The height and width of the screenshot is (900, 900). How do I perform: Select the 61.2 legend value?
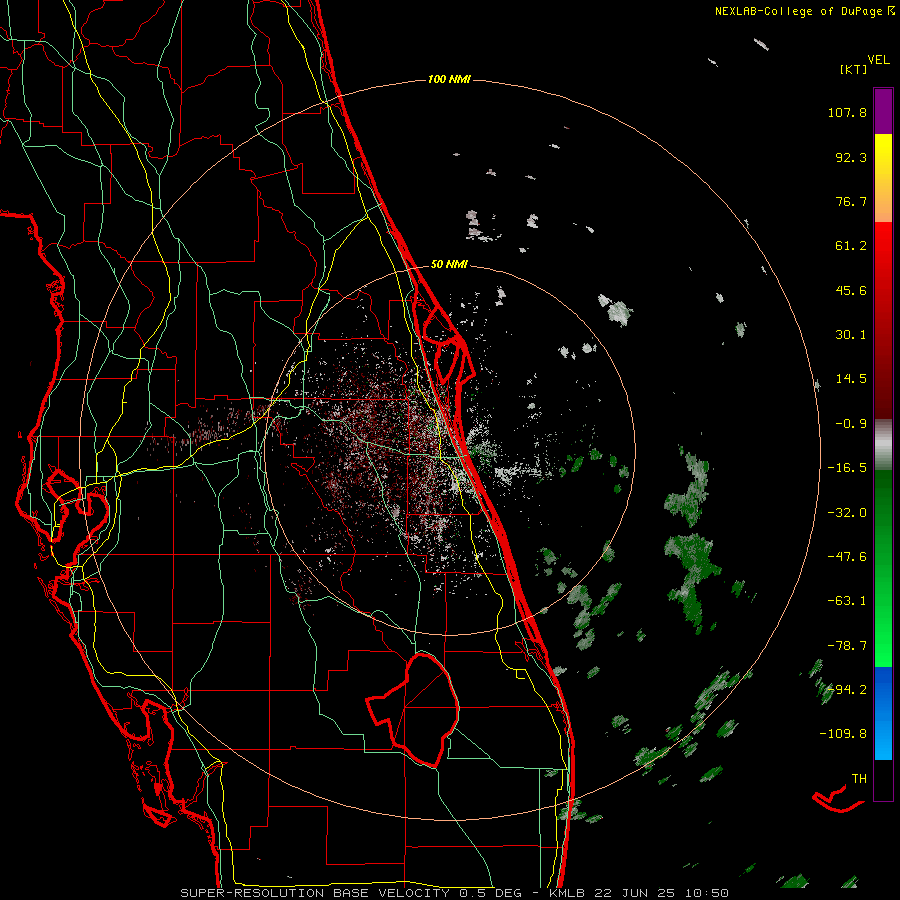851,246
